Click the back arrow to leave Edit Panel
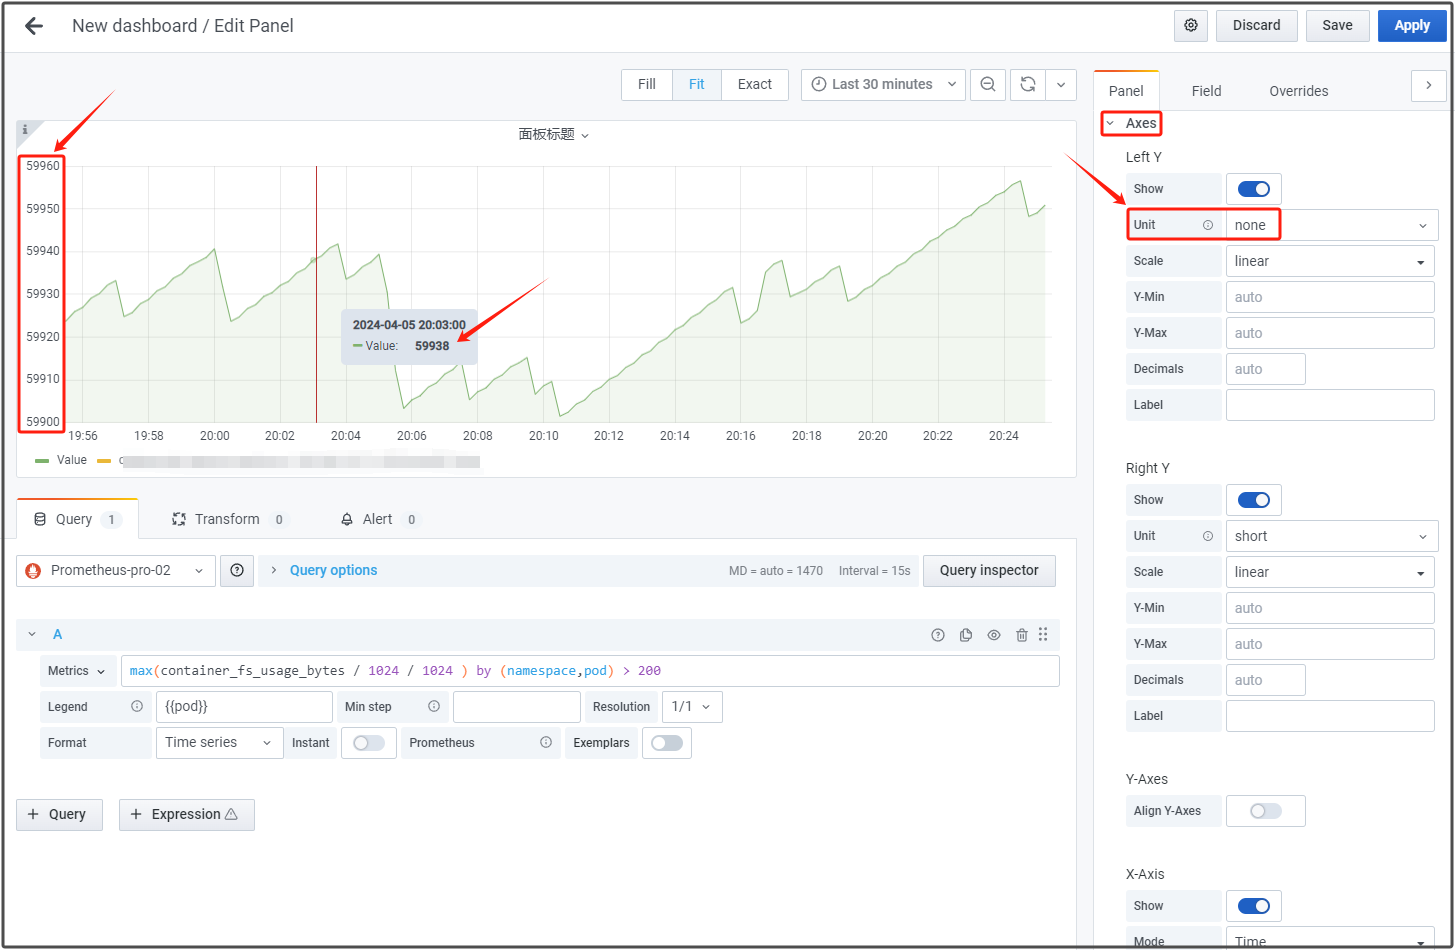This screenshot has height=950, width=1455. click(34, 26)
